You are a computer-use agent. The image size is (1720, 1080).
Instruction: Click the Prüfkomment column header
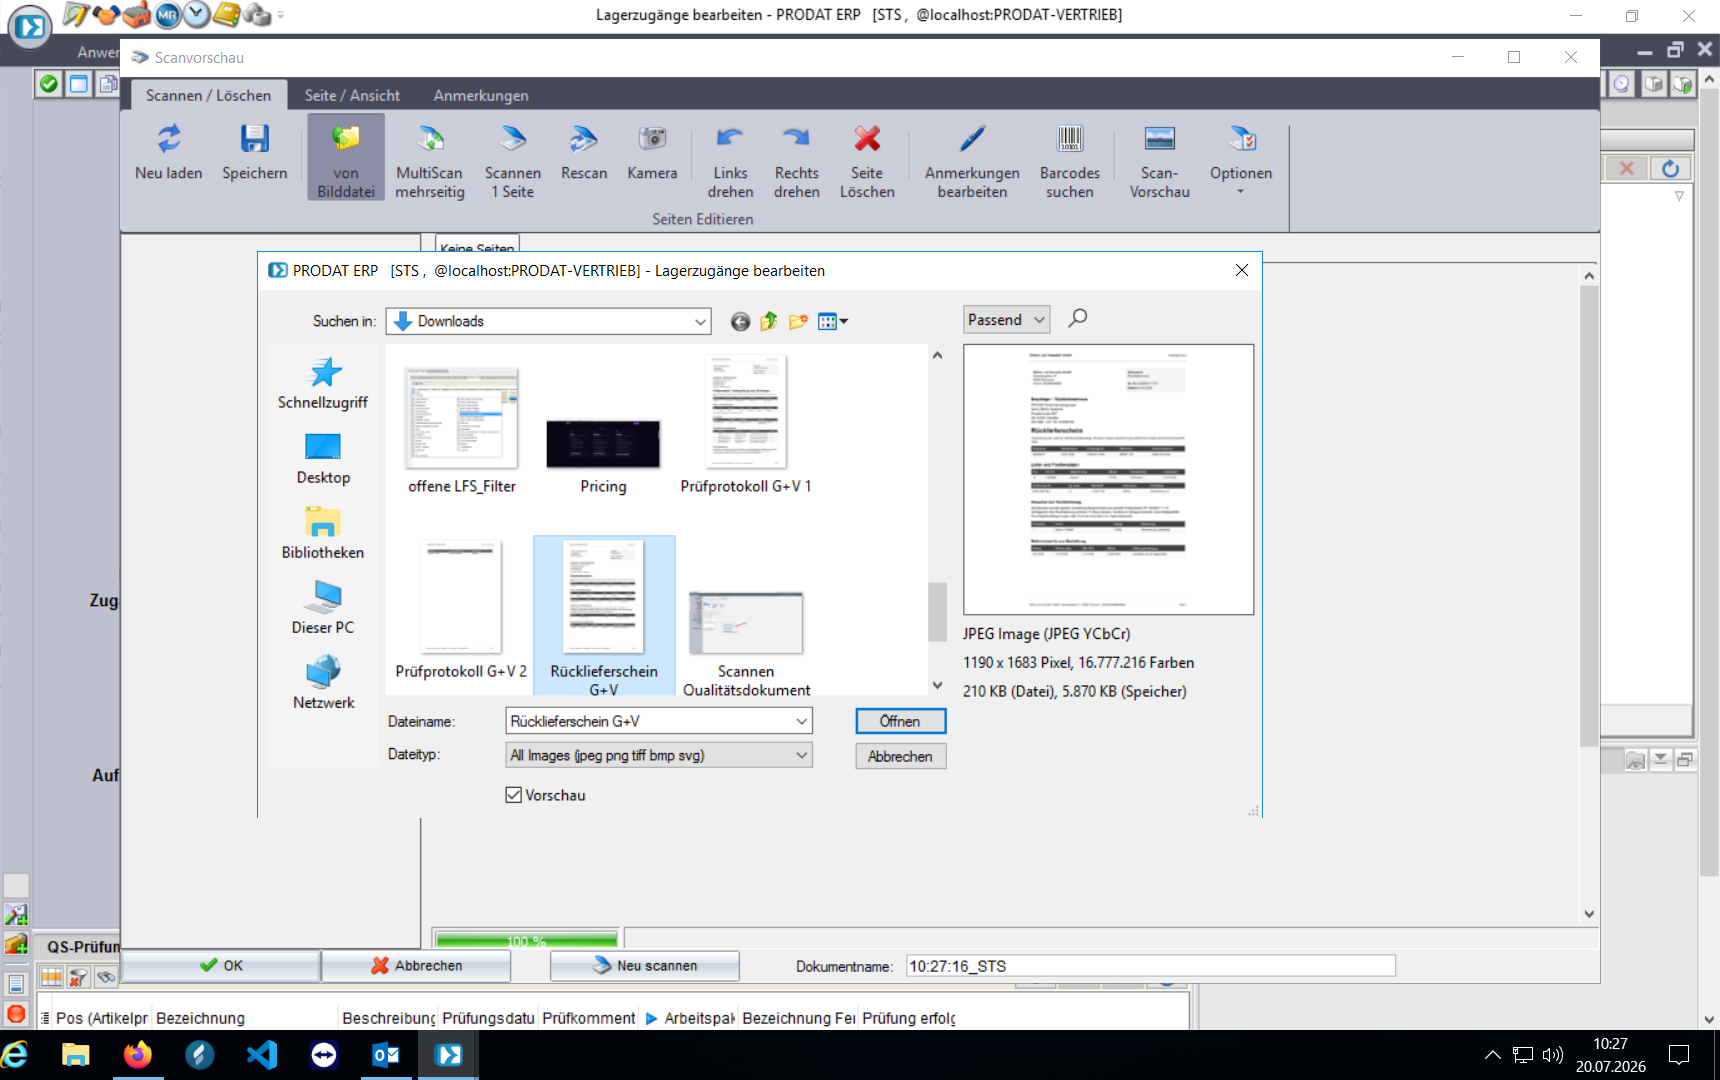click(589, 1018)
